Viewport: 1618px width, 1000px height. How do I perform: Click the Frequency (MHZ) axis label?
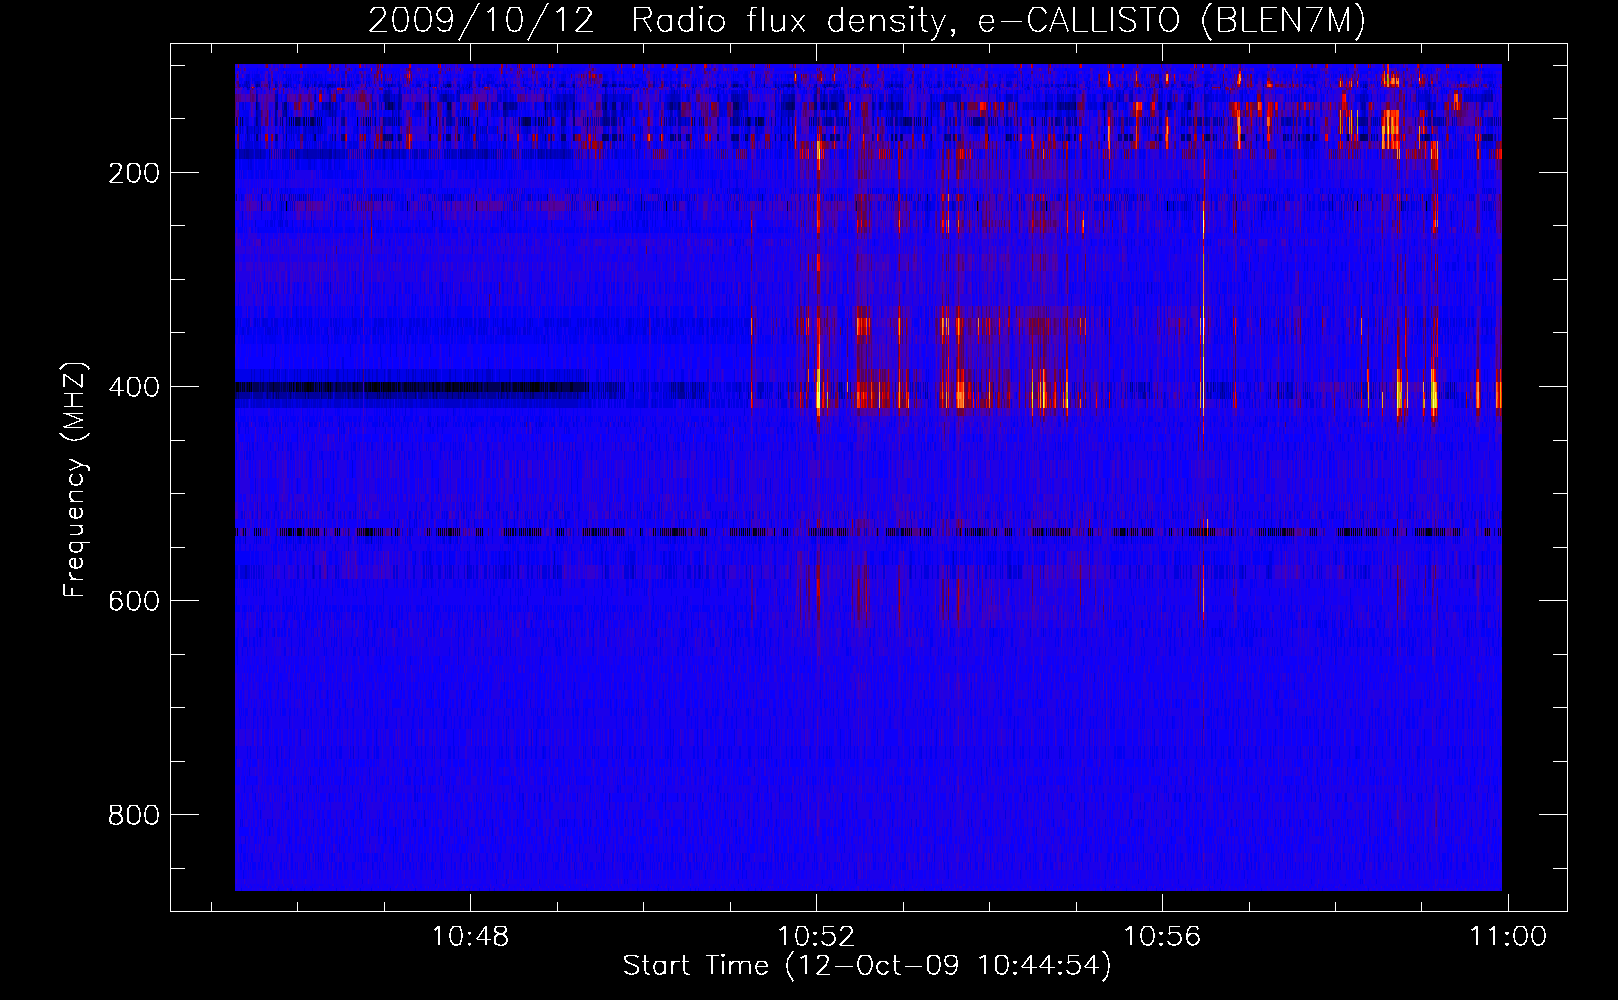pyautogui.click(x=75, y=480)
